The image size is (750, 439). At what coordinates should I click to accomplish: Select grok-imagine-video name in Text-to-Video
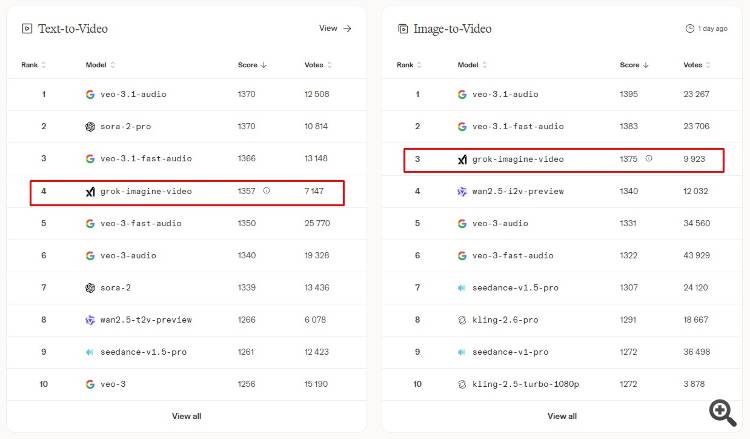pos(146,191)
